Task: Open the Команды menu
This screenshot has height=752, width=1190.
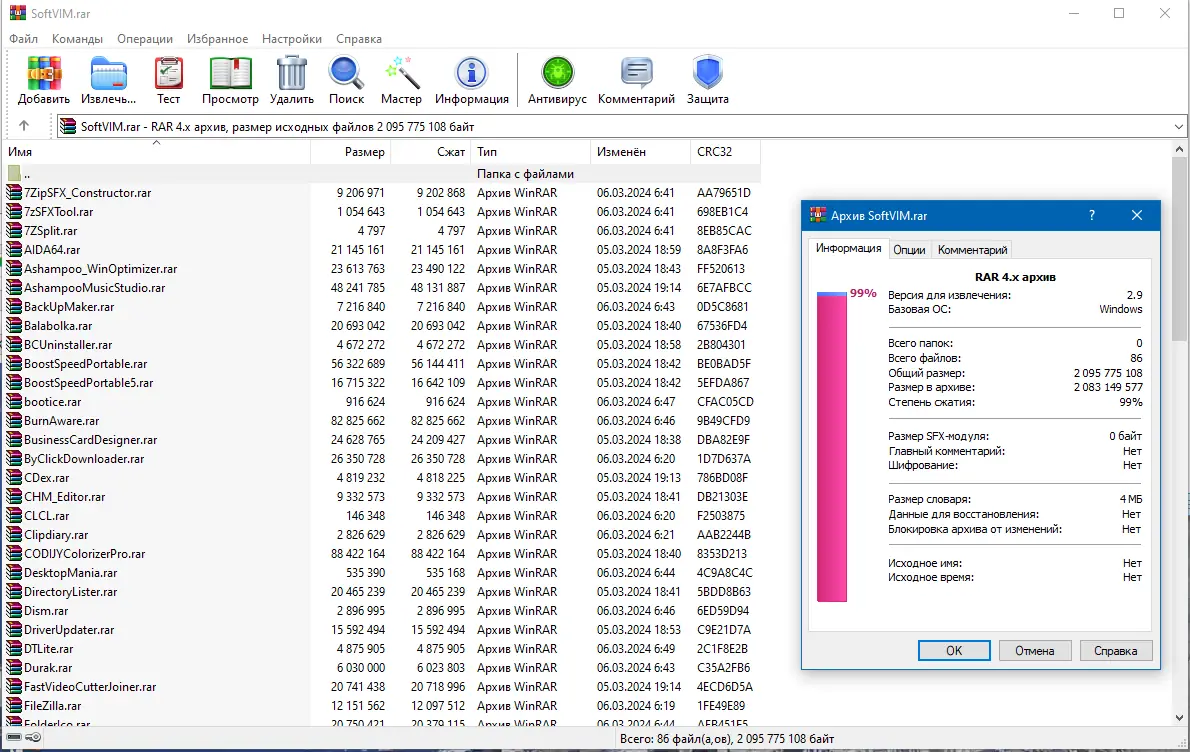Action: (x=77, y=39)
